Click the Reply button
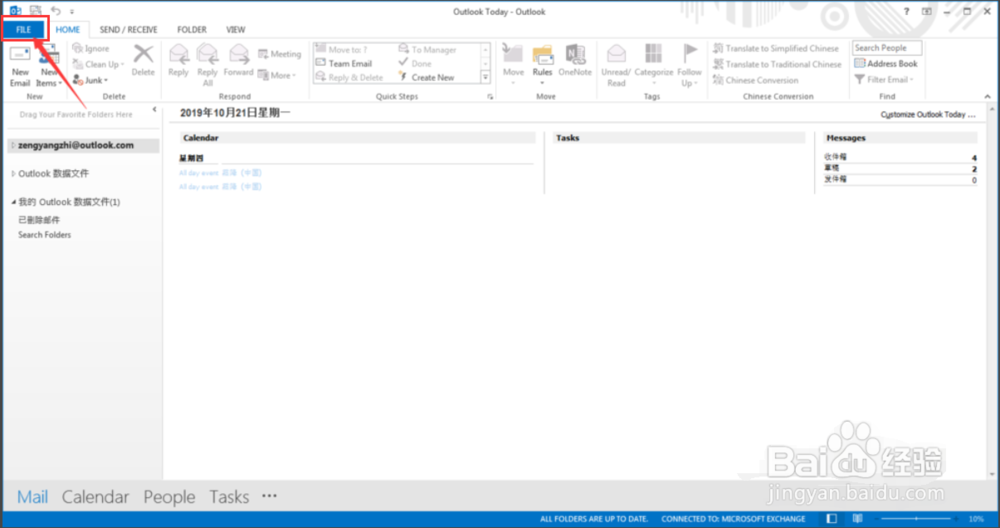The height and width of the screenshot is (528, 1000). pyautogui.click(x=179, y=61)
